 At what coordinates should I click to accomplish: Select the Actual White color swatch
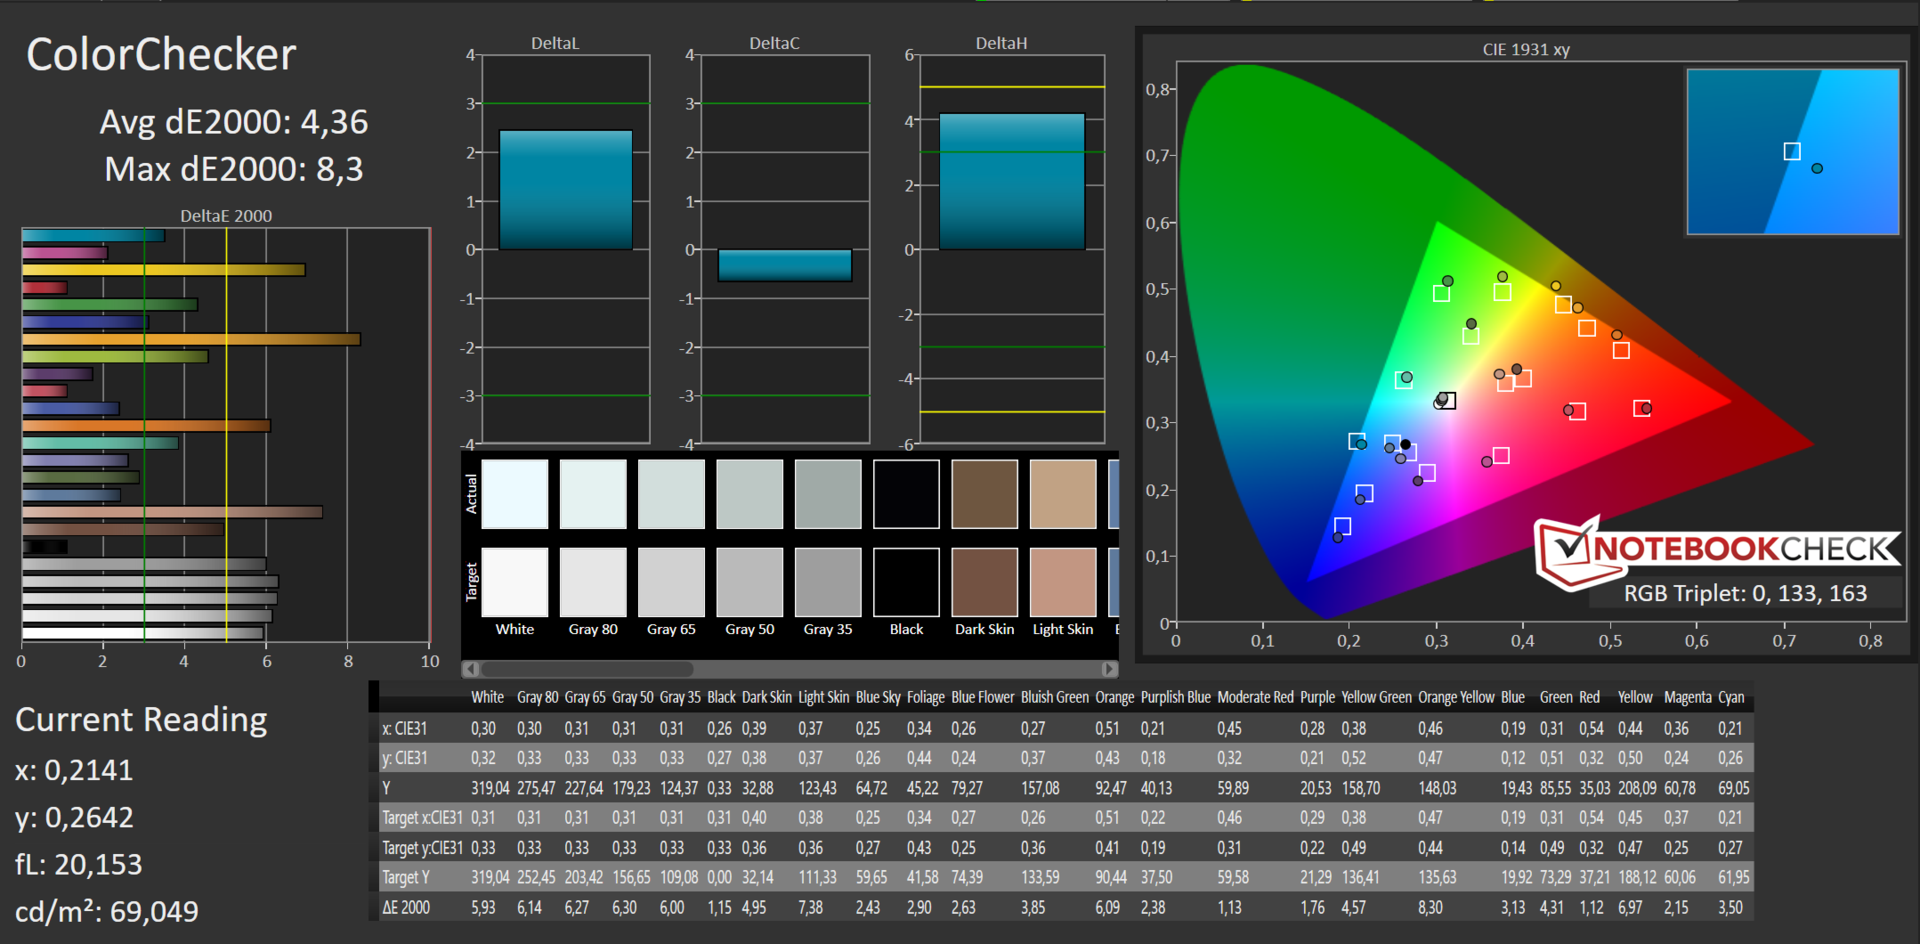515,494
